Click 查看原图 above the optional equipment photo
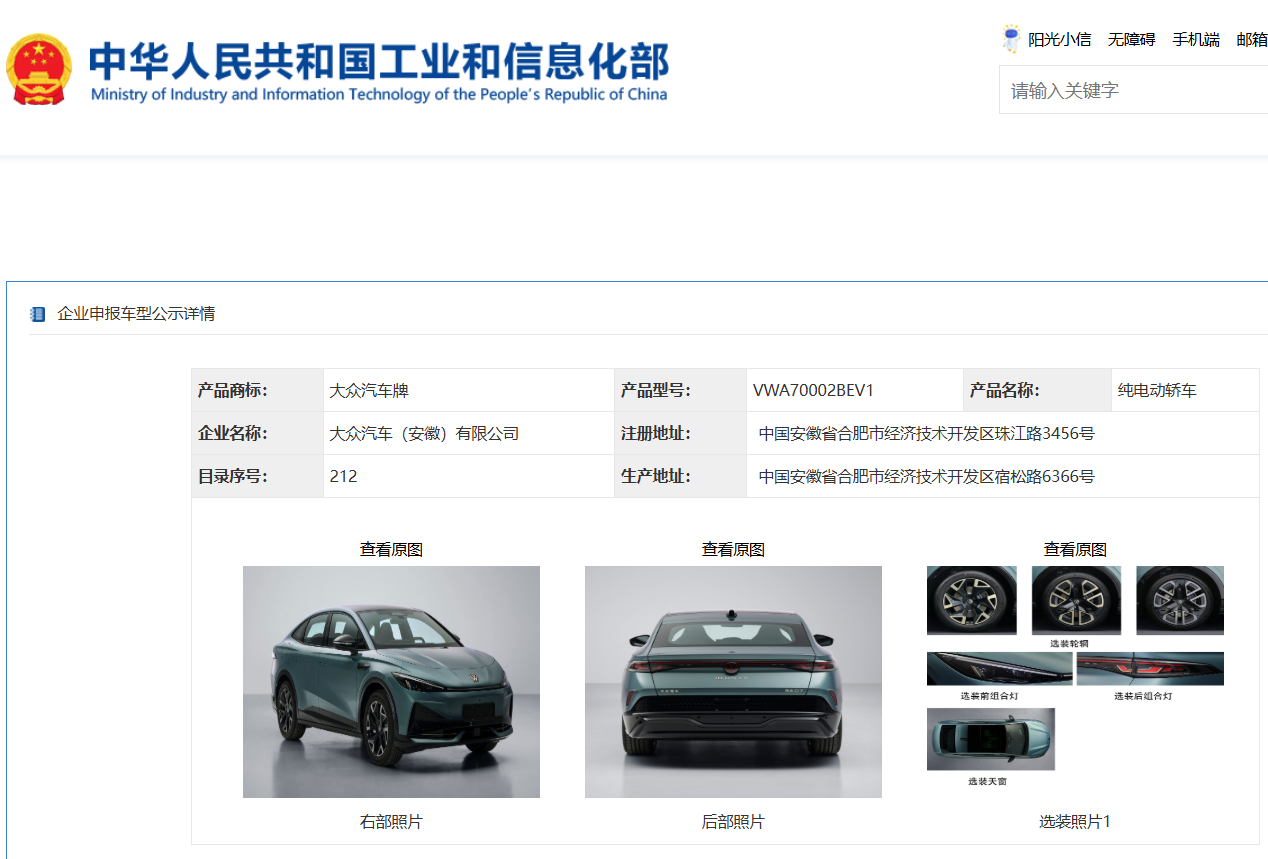 (x=1075, y=550)
